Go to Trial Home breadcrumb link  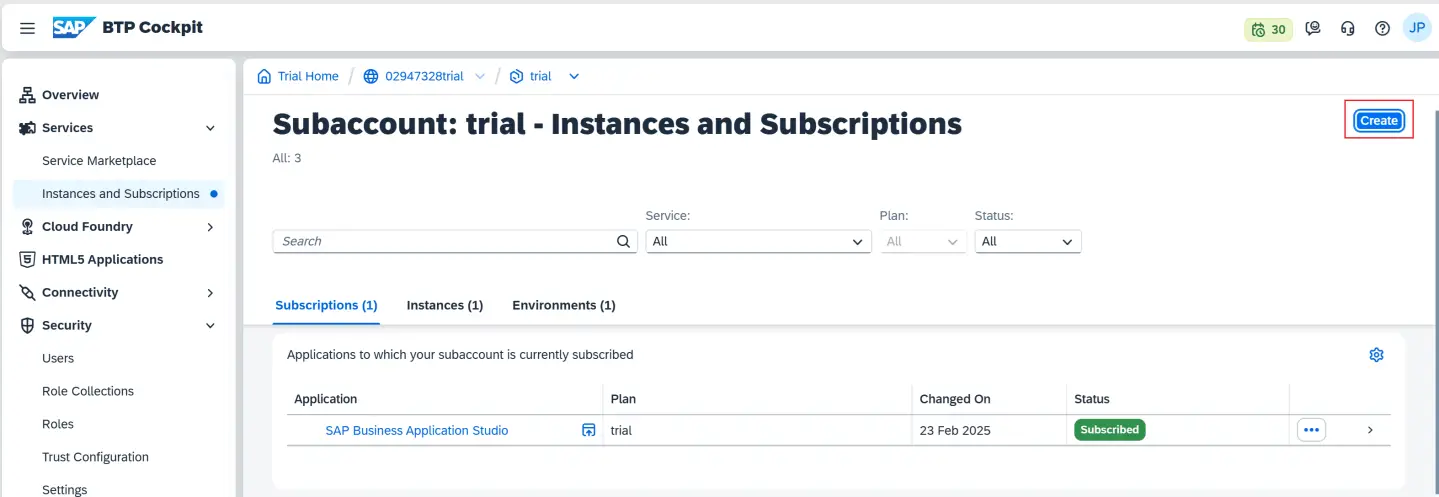coord(308,76)
